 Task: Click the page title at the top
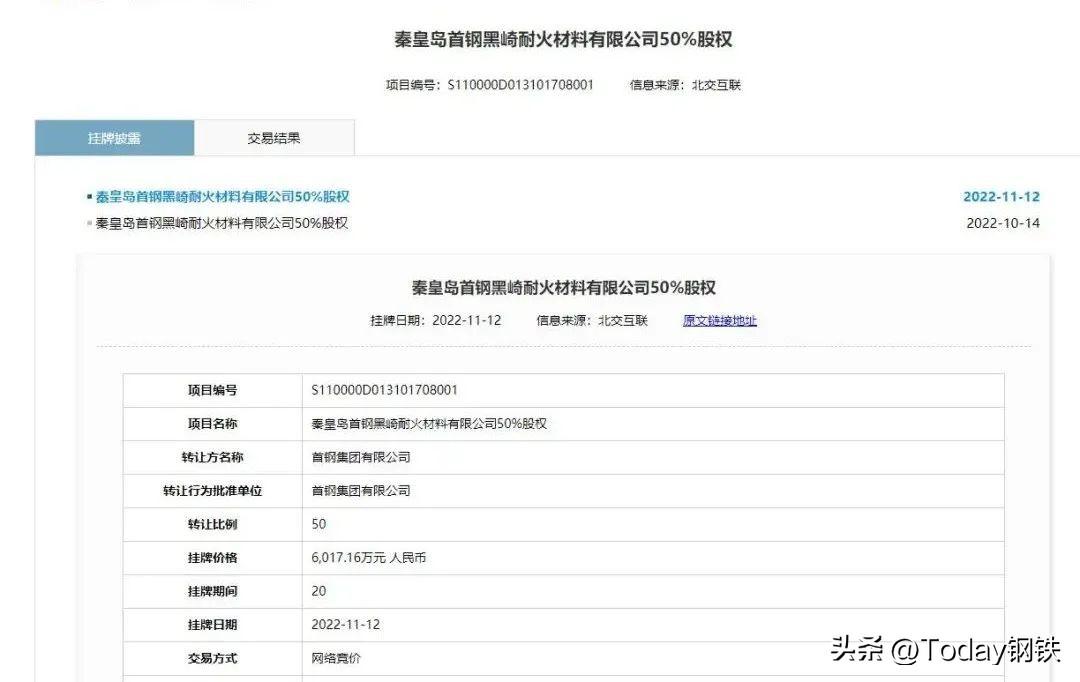563,39
